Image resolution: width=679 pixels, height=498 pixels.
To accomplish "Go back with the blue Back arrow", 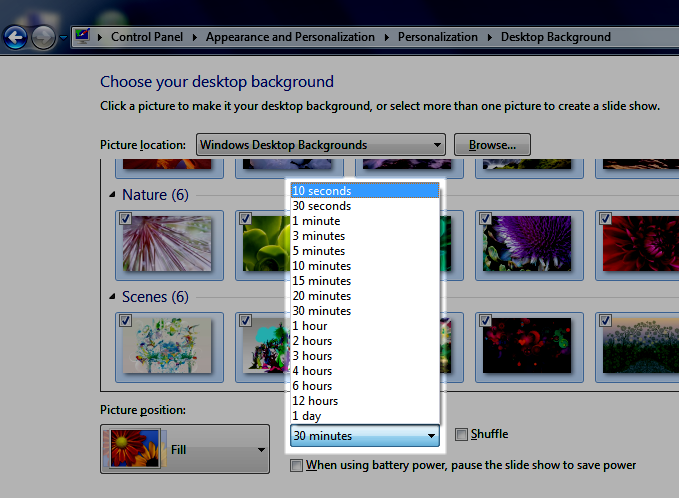I will click(16, 37).
